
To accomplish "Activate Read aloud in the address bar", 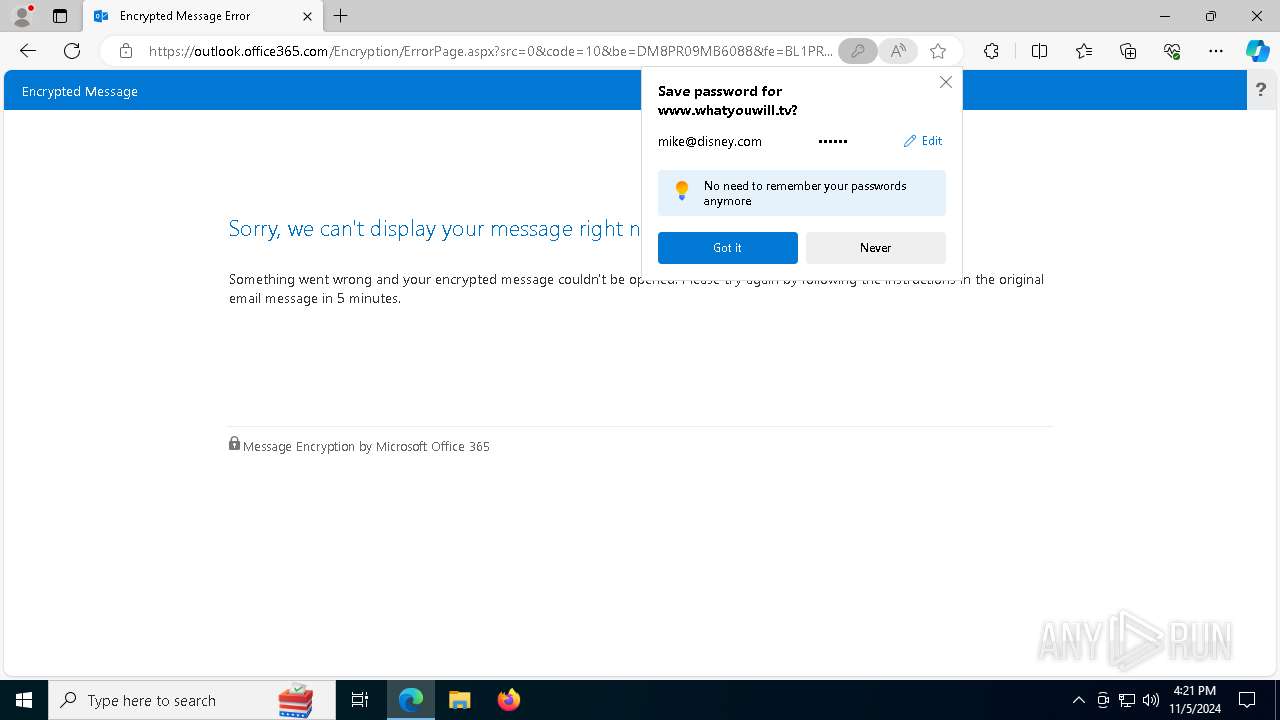I will coord(899,51).
